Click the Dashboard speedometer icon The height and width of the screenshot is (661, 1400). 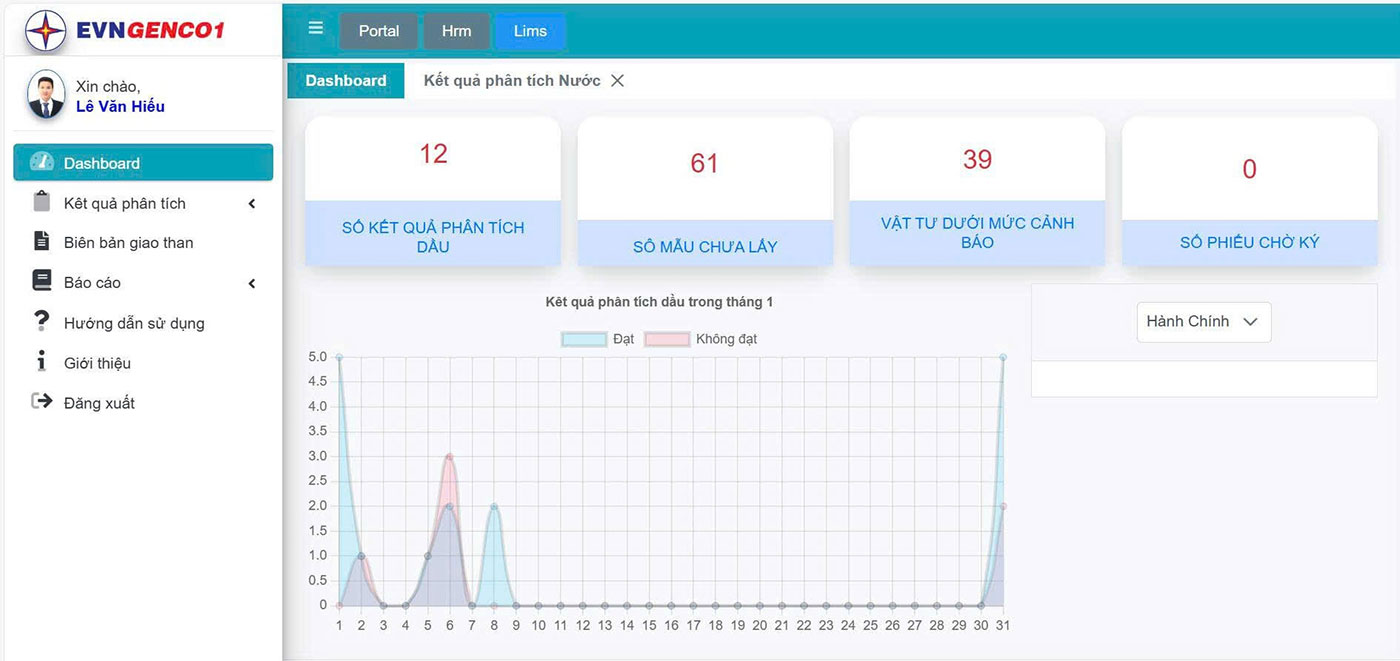click(x=42, y=162)
